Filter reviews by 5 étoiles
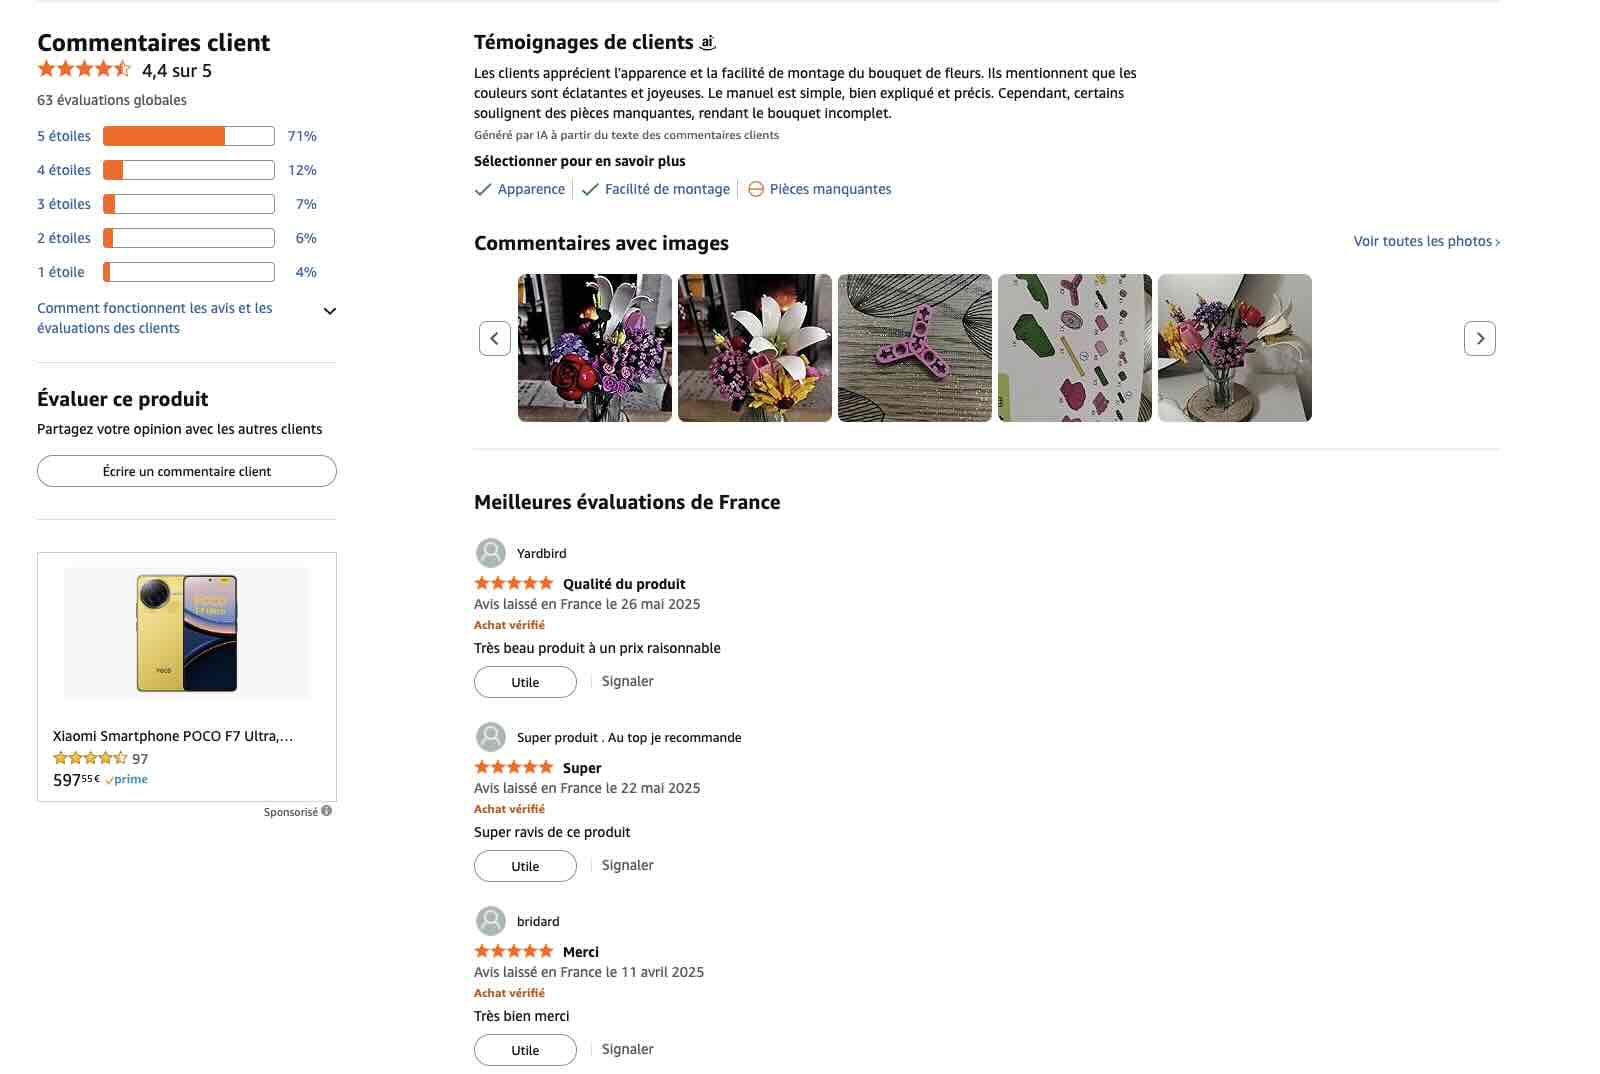 point(64,136)
